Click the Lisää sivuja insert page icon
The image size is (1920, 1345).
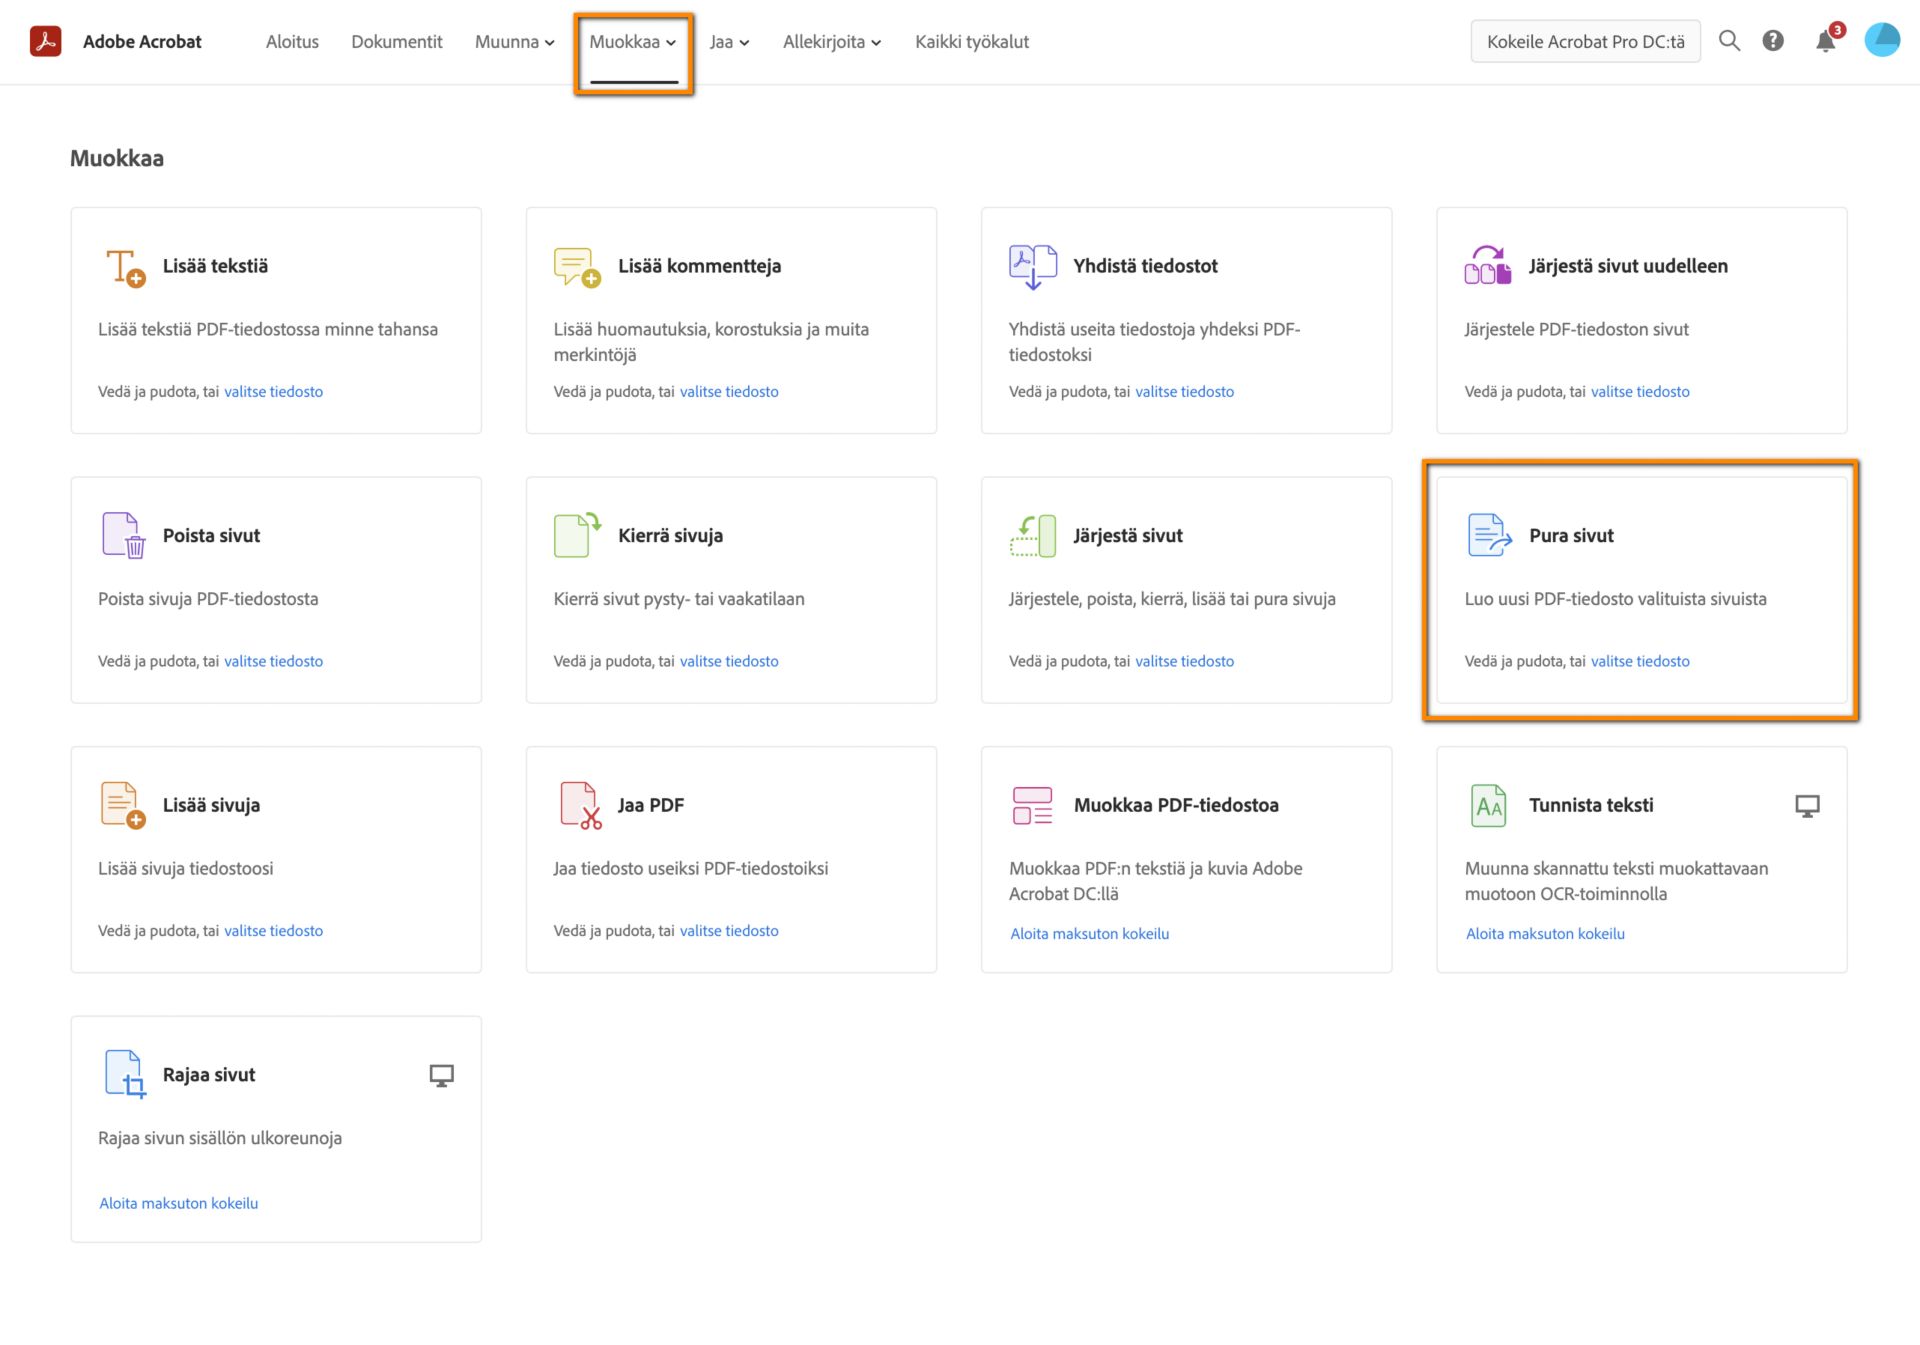click(x=123, y=805)
